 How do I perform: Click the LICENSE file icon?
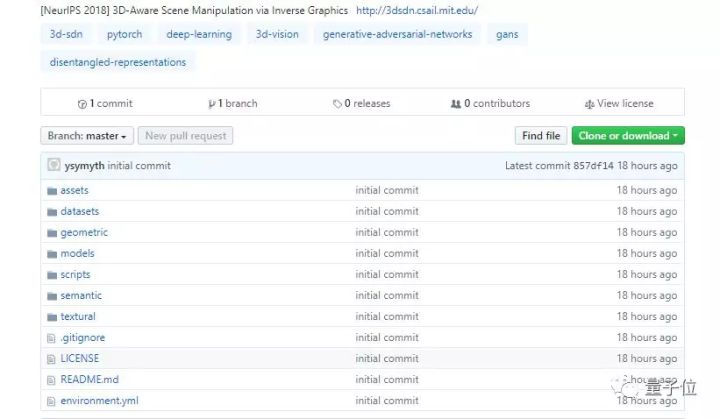(x=52, y=359)
